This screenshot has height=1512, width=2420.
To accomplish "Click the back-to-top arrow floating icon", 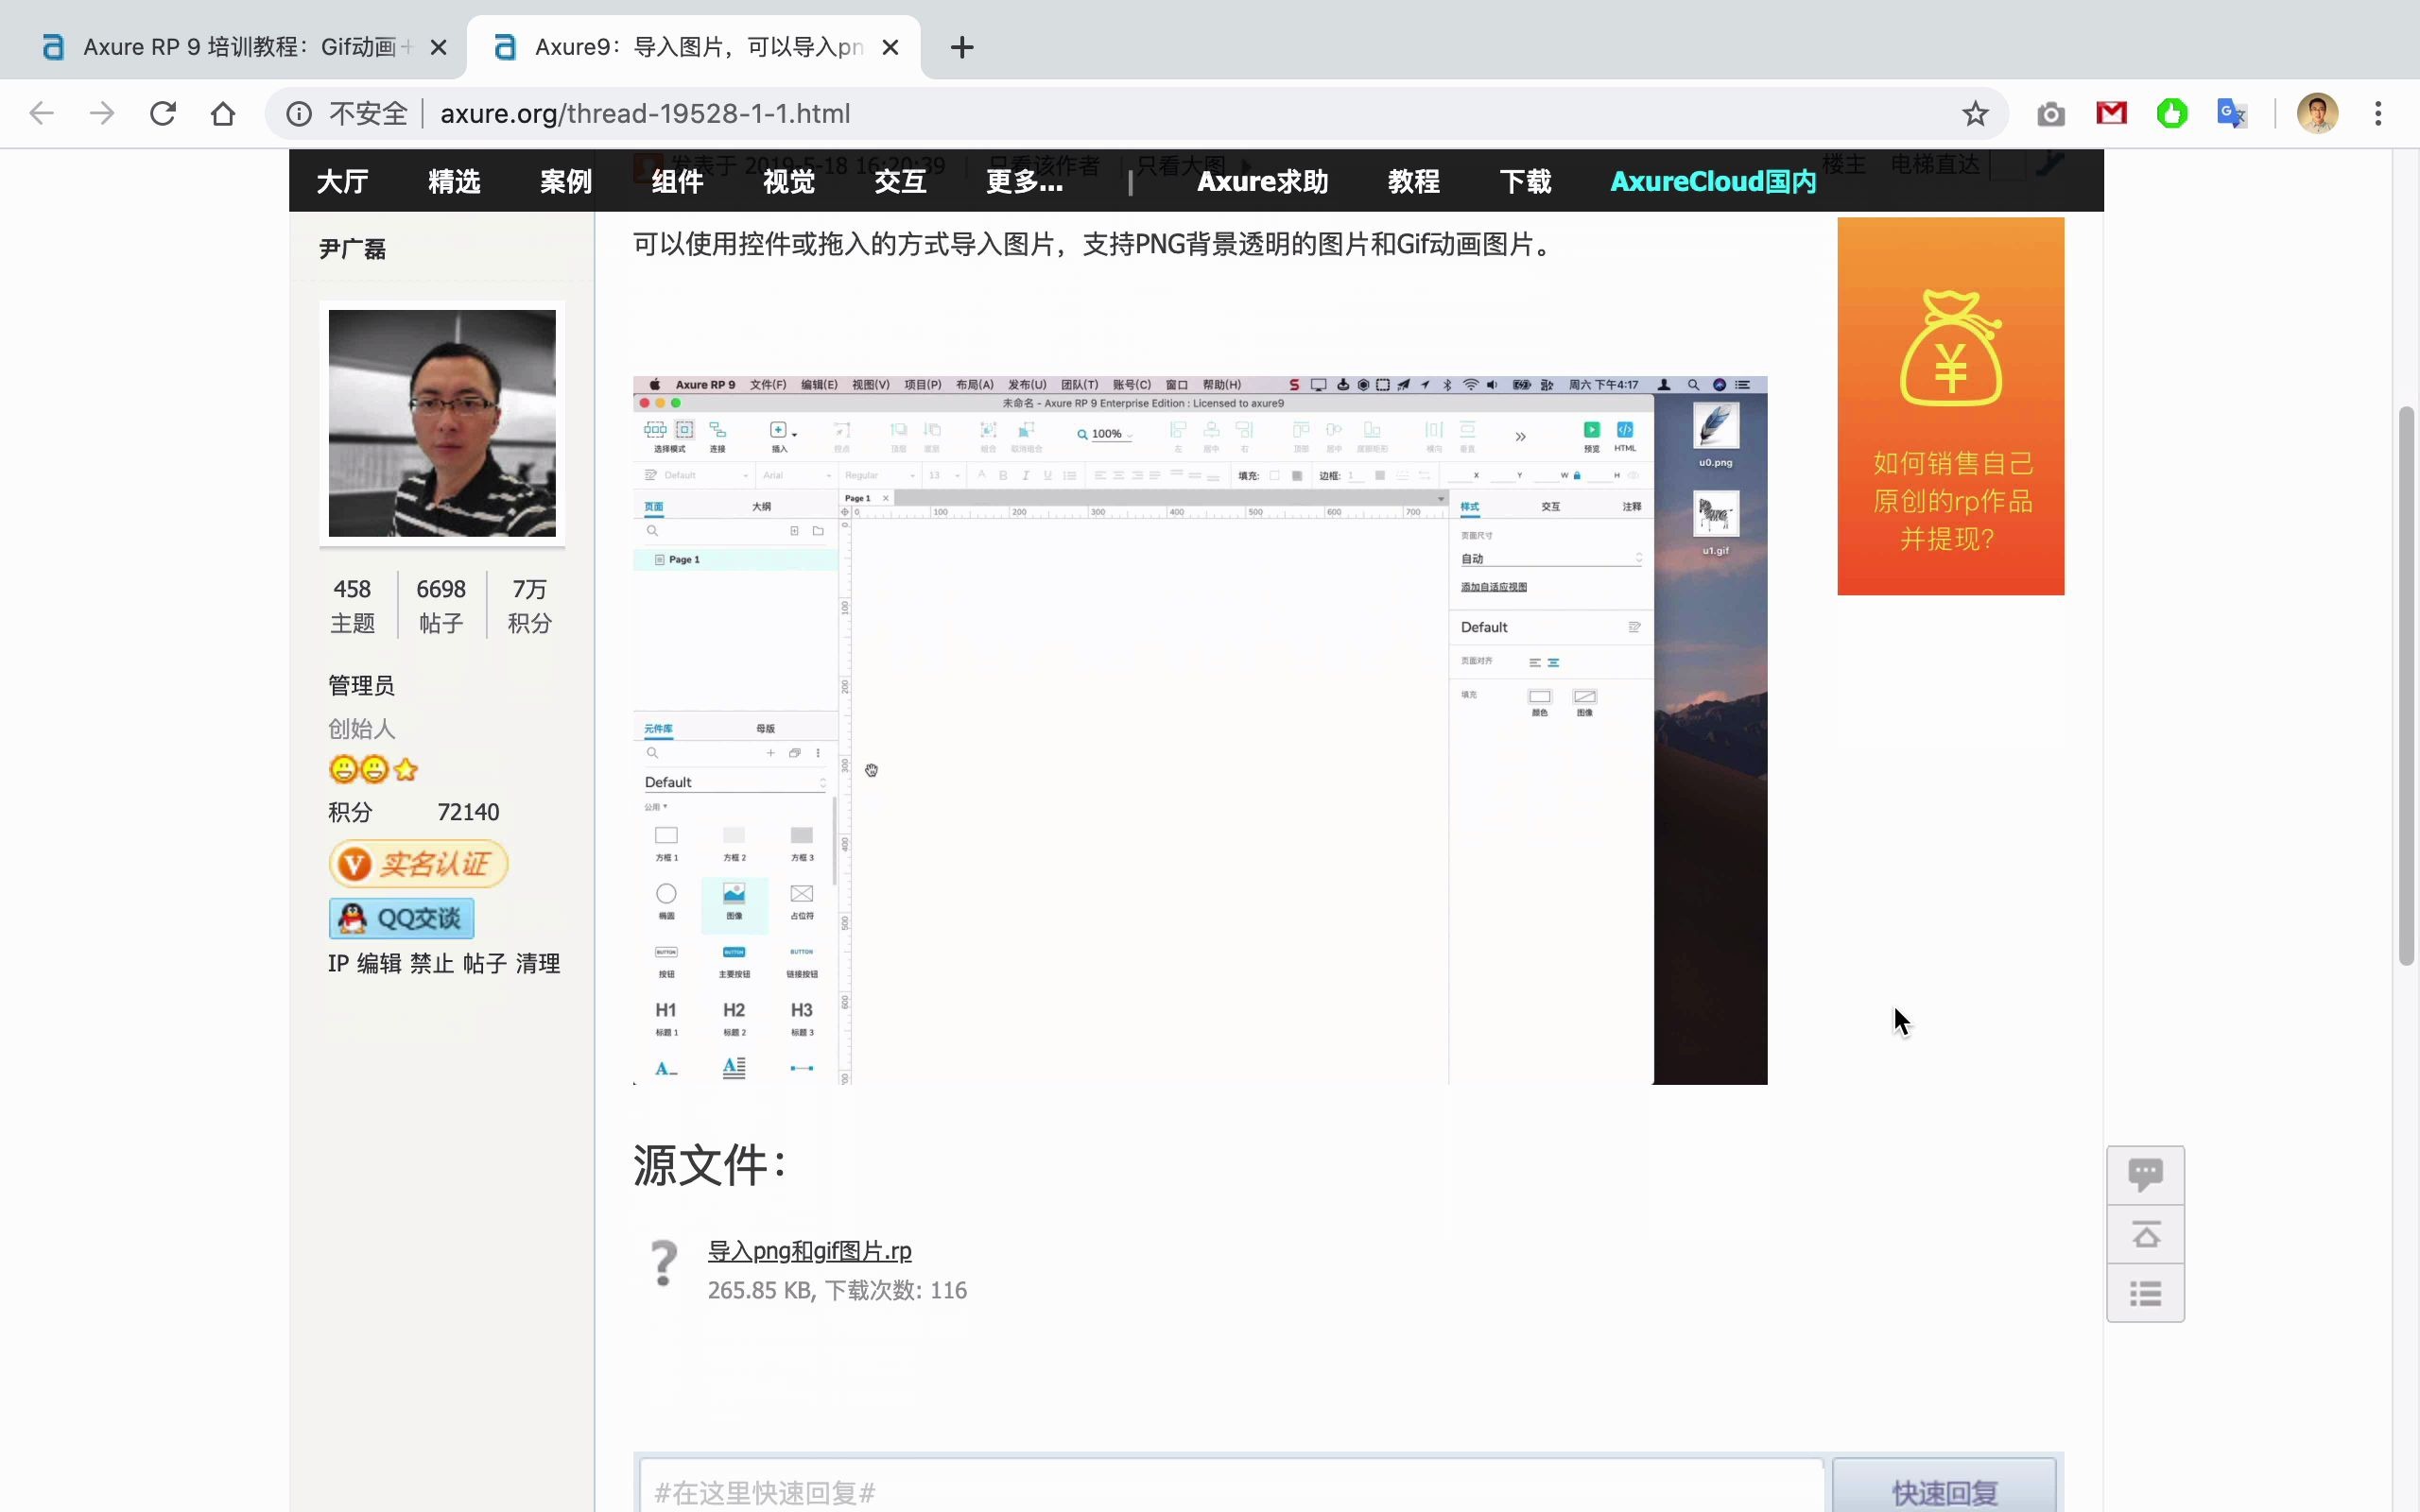I will (2146, 1235).
